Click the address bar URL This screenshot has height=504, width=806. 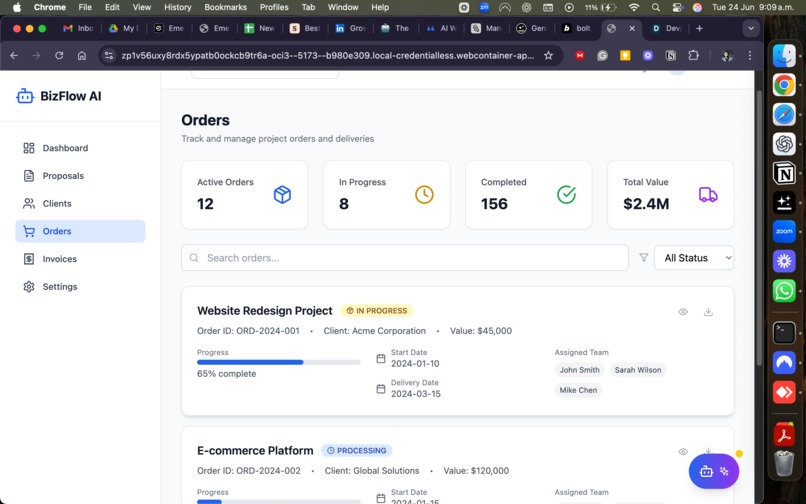pyautogui.click(x=327, y=56)
